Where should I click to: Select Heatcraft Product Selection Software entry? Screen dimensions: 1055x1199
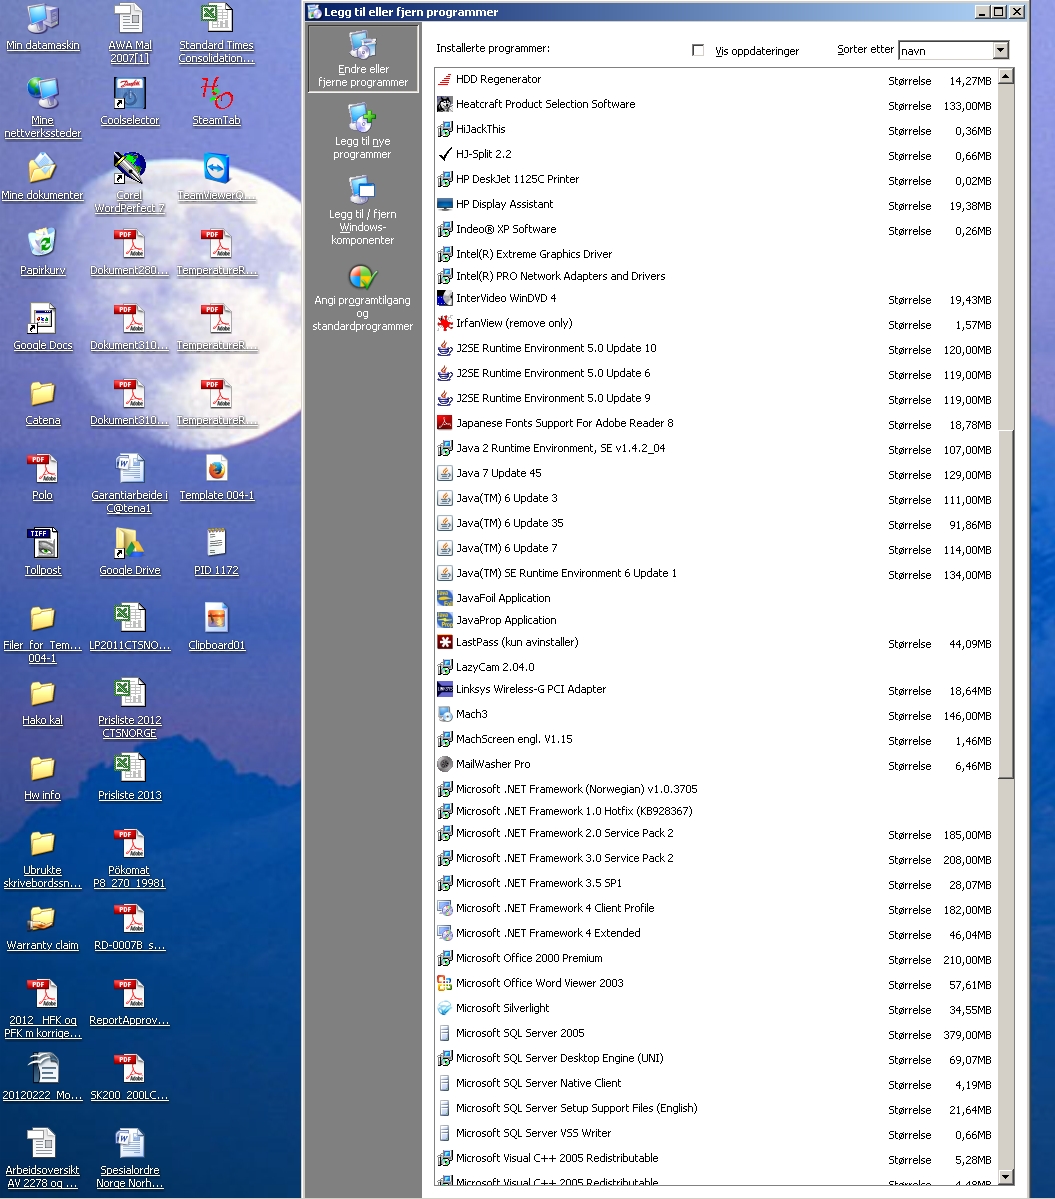pos(716,105)
